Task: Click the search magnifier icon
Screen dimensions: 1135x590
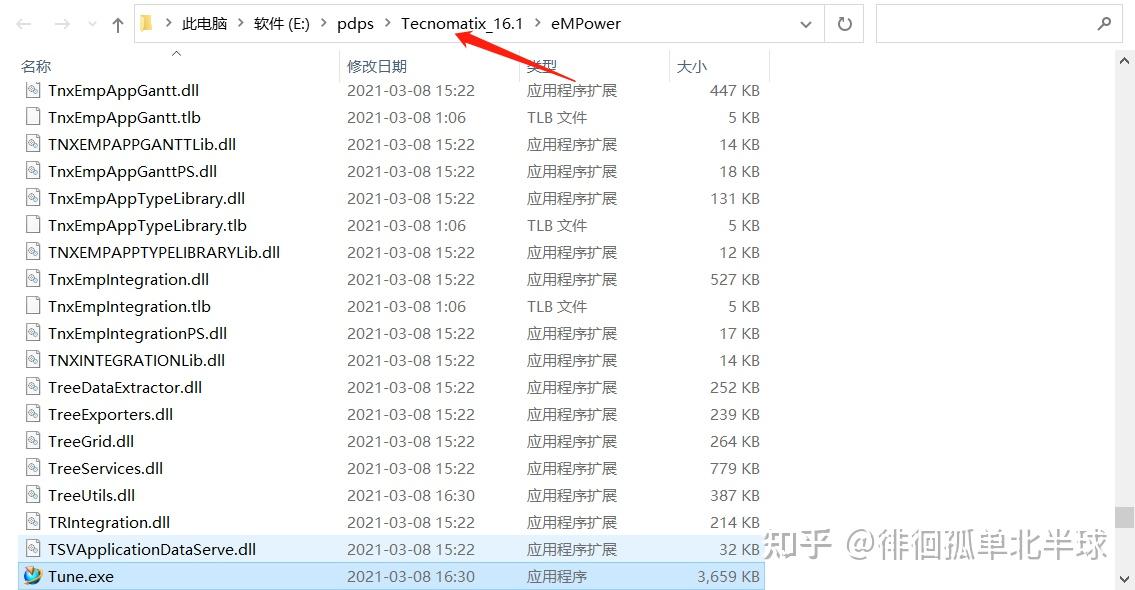Action: click(1105, 24)
